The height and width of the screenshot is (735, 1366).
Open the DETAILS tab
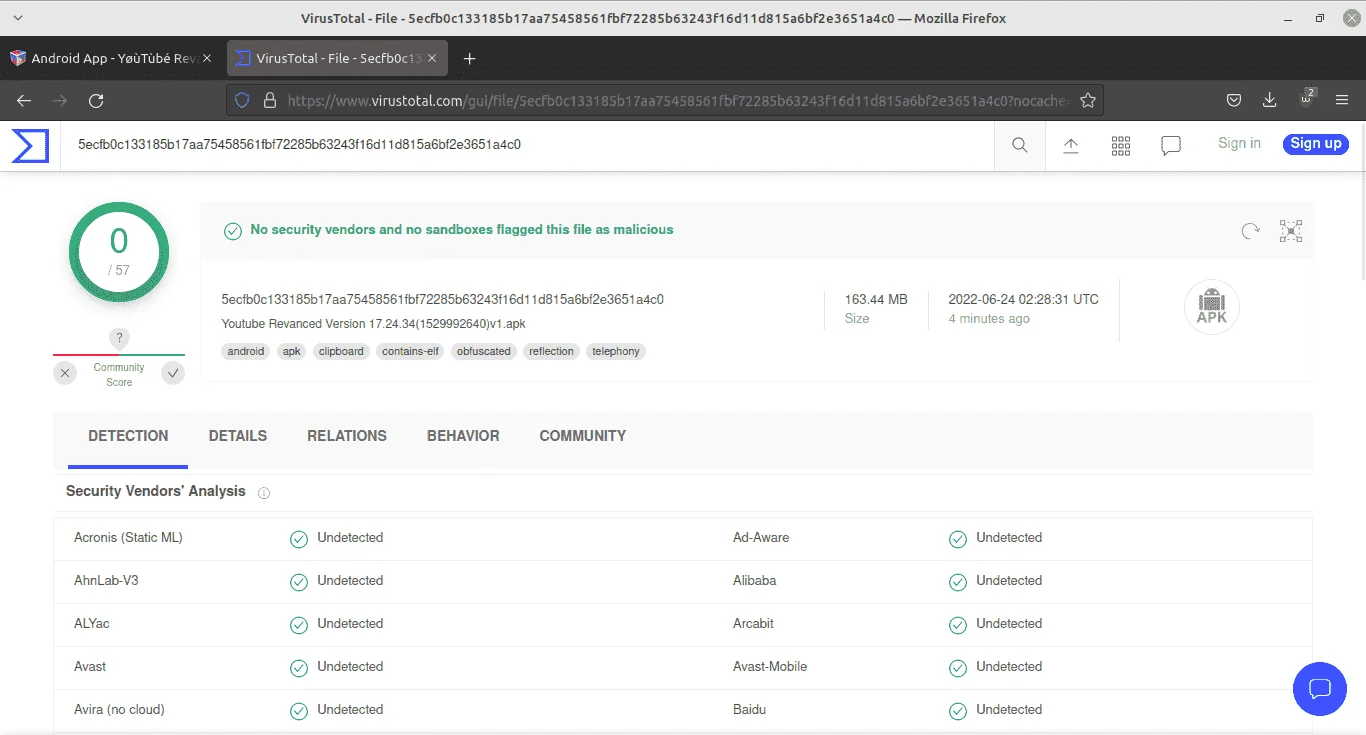238,436
